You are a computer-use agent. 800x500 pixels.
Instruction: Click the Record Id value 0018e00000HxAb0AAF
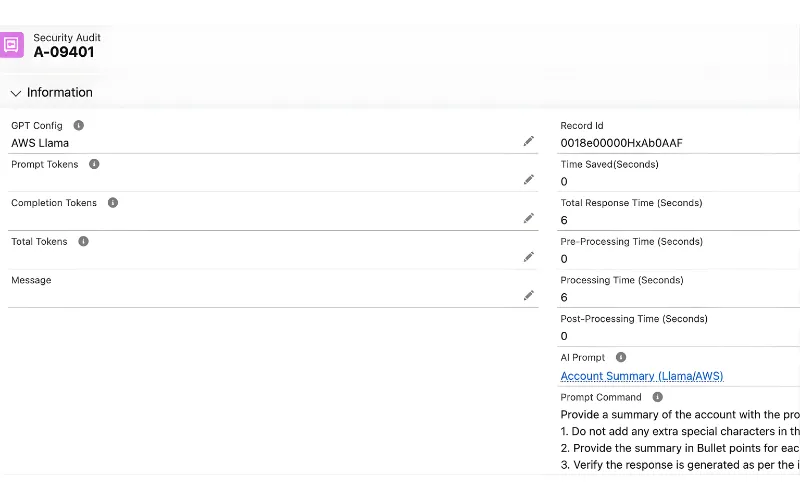pos(621,143)
